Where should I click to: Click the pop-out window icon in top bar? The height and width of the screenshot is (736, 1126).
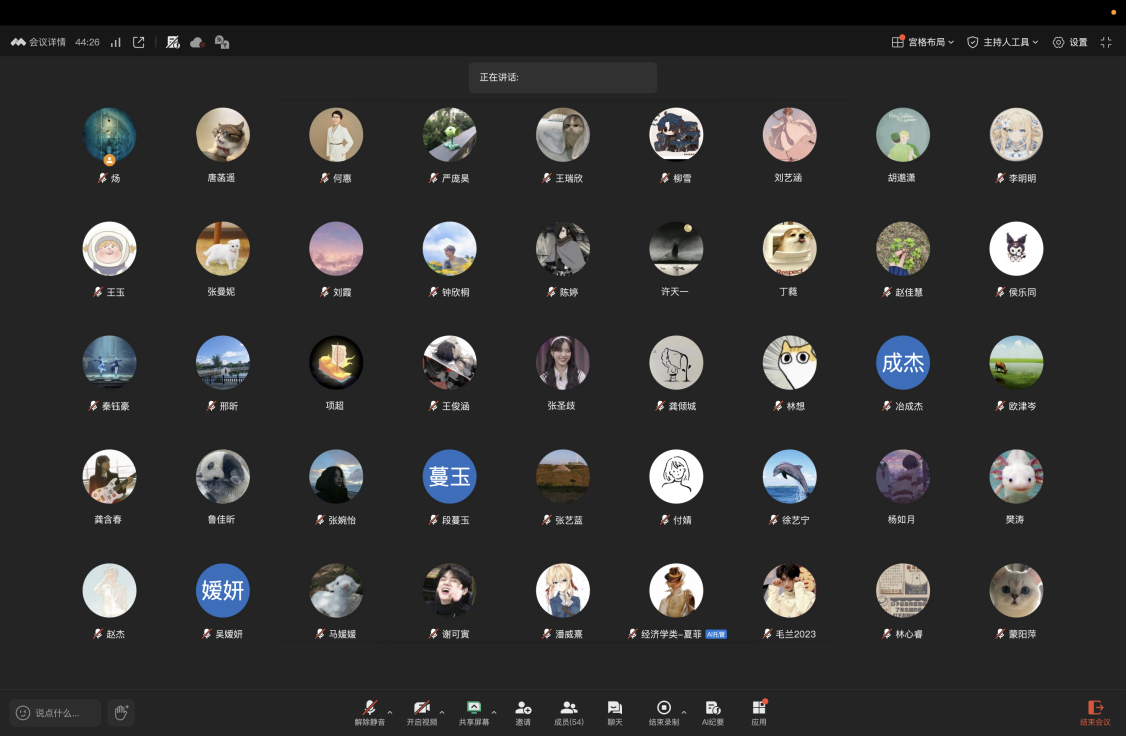point(139,42)
